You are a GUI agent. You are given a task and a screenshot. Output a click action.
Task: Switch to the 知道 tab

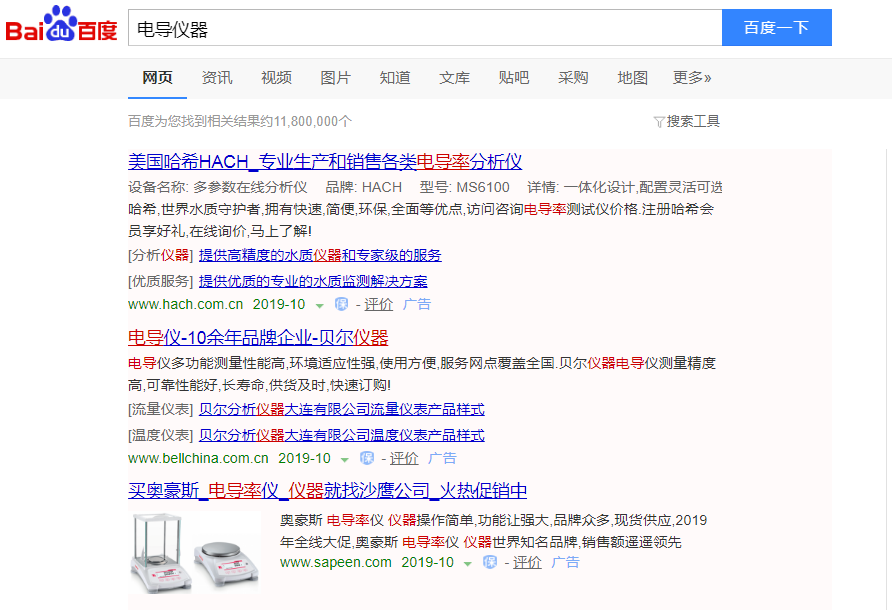(x=395, y=77)
